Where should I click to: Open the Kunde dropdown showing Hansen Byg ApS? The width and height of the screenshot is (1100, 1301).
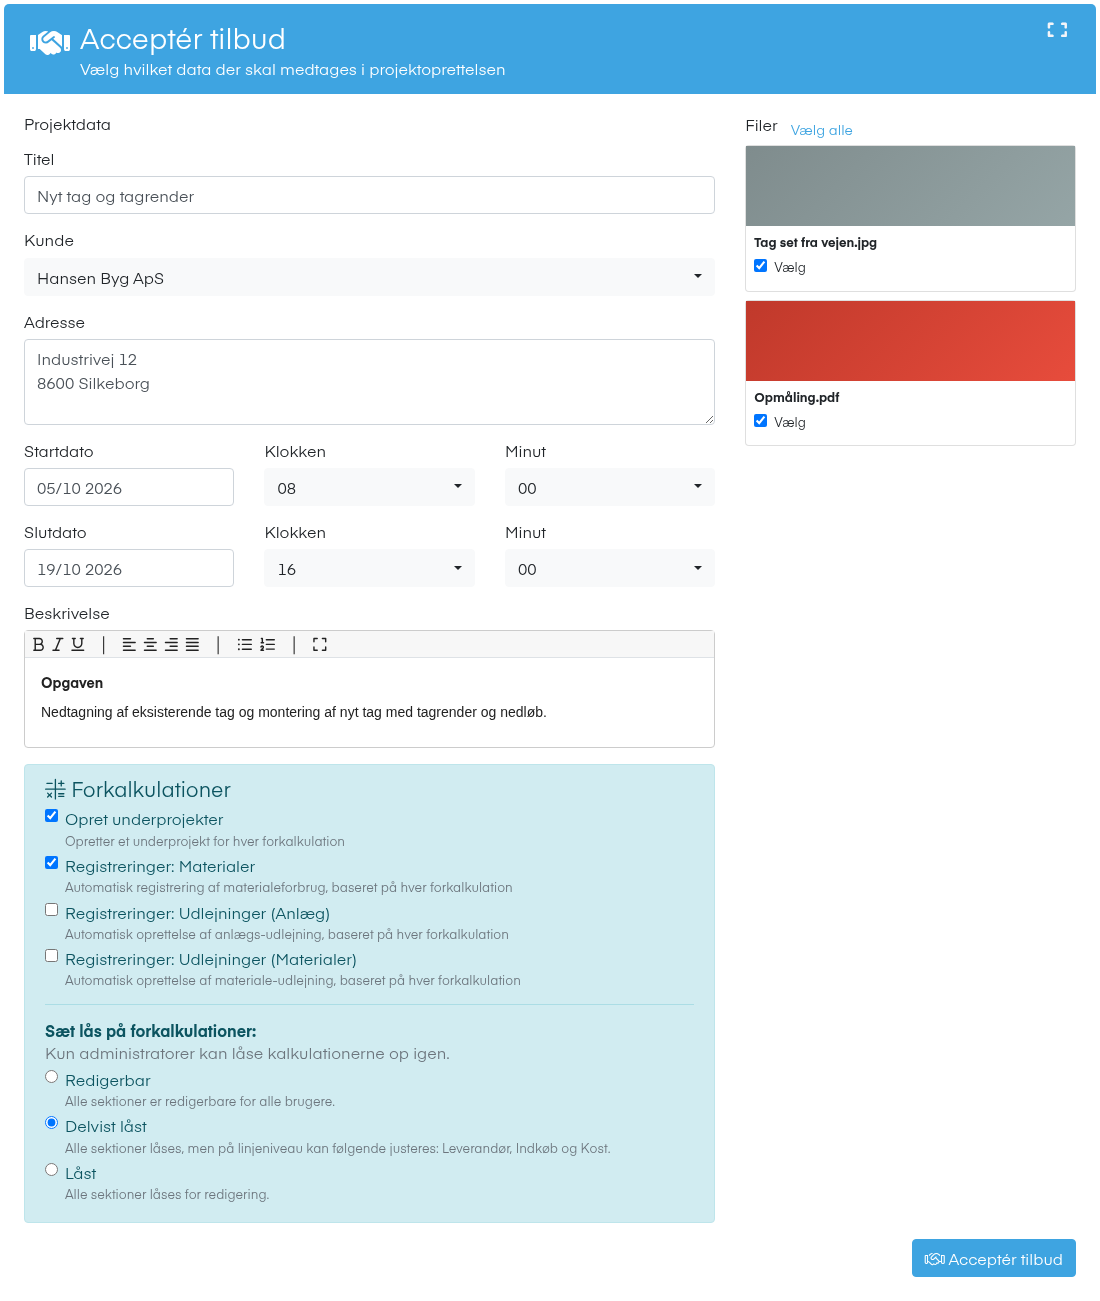coord(369,277)
